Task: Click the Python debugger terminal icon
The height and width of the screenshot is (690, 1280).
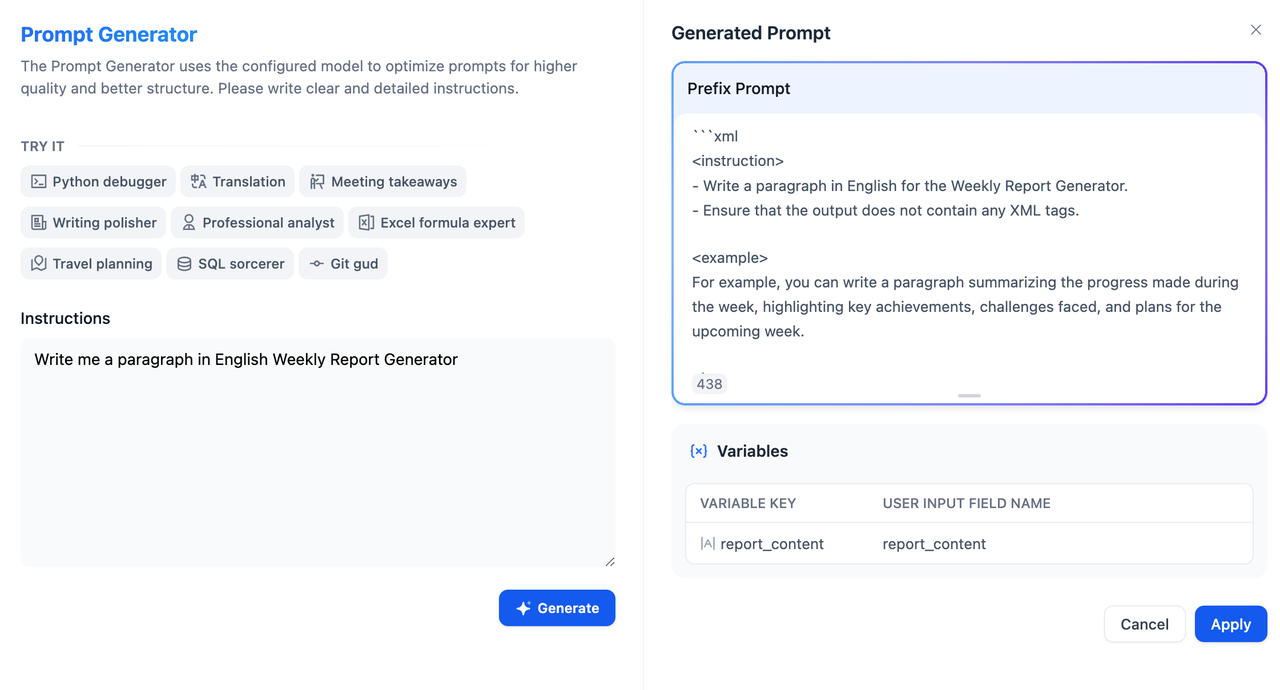Action: tap(39, 182)
